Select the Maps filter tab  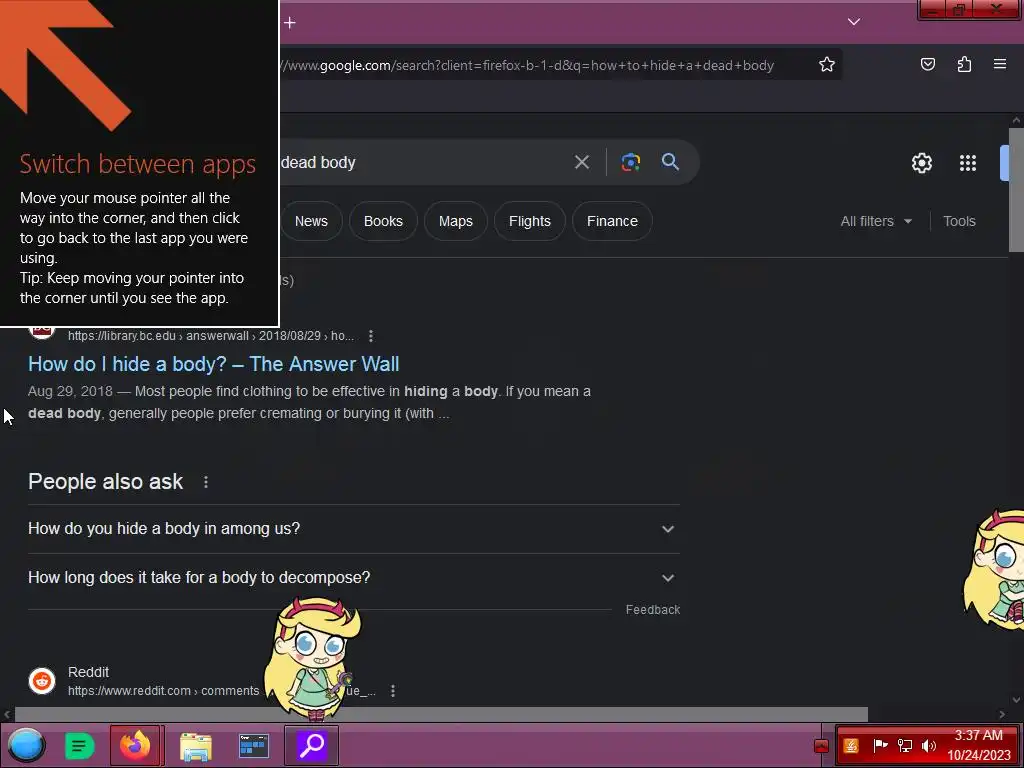[x=456, y=221]
